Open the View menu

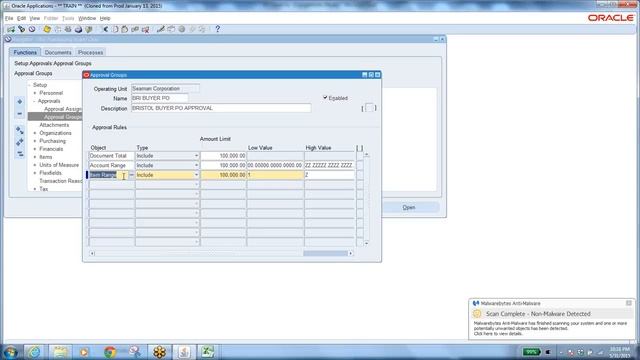pos(35,18)
